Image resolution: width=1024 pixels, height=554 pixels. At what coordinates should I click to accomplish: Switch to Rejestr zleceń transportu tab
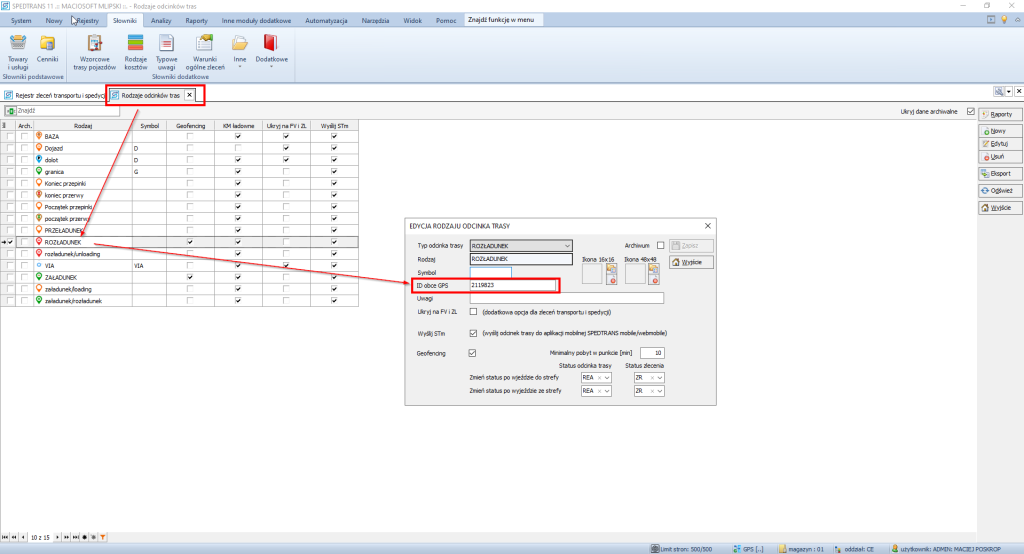(55, 95)
